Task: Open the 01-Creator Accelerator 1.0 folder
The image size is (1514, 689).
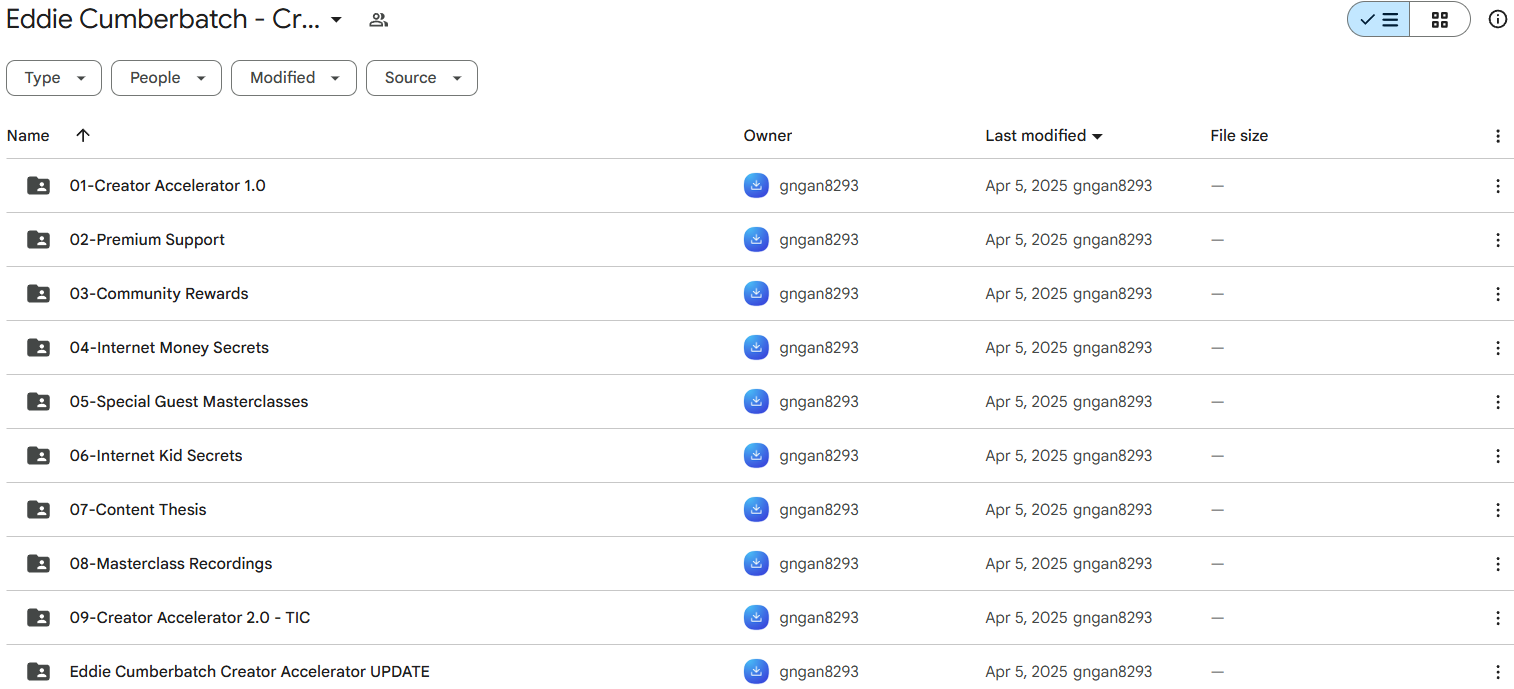Action: (168, 186)
